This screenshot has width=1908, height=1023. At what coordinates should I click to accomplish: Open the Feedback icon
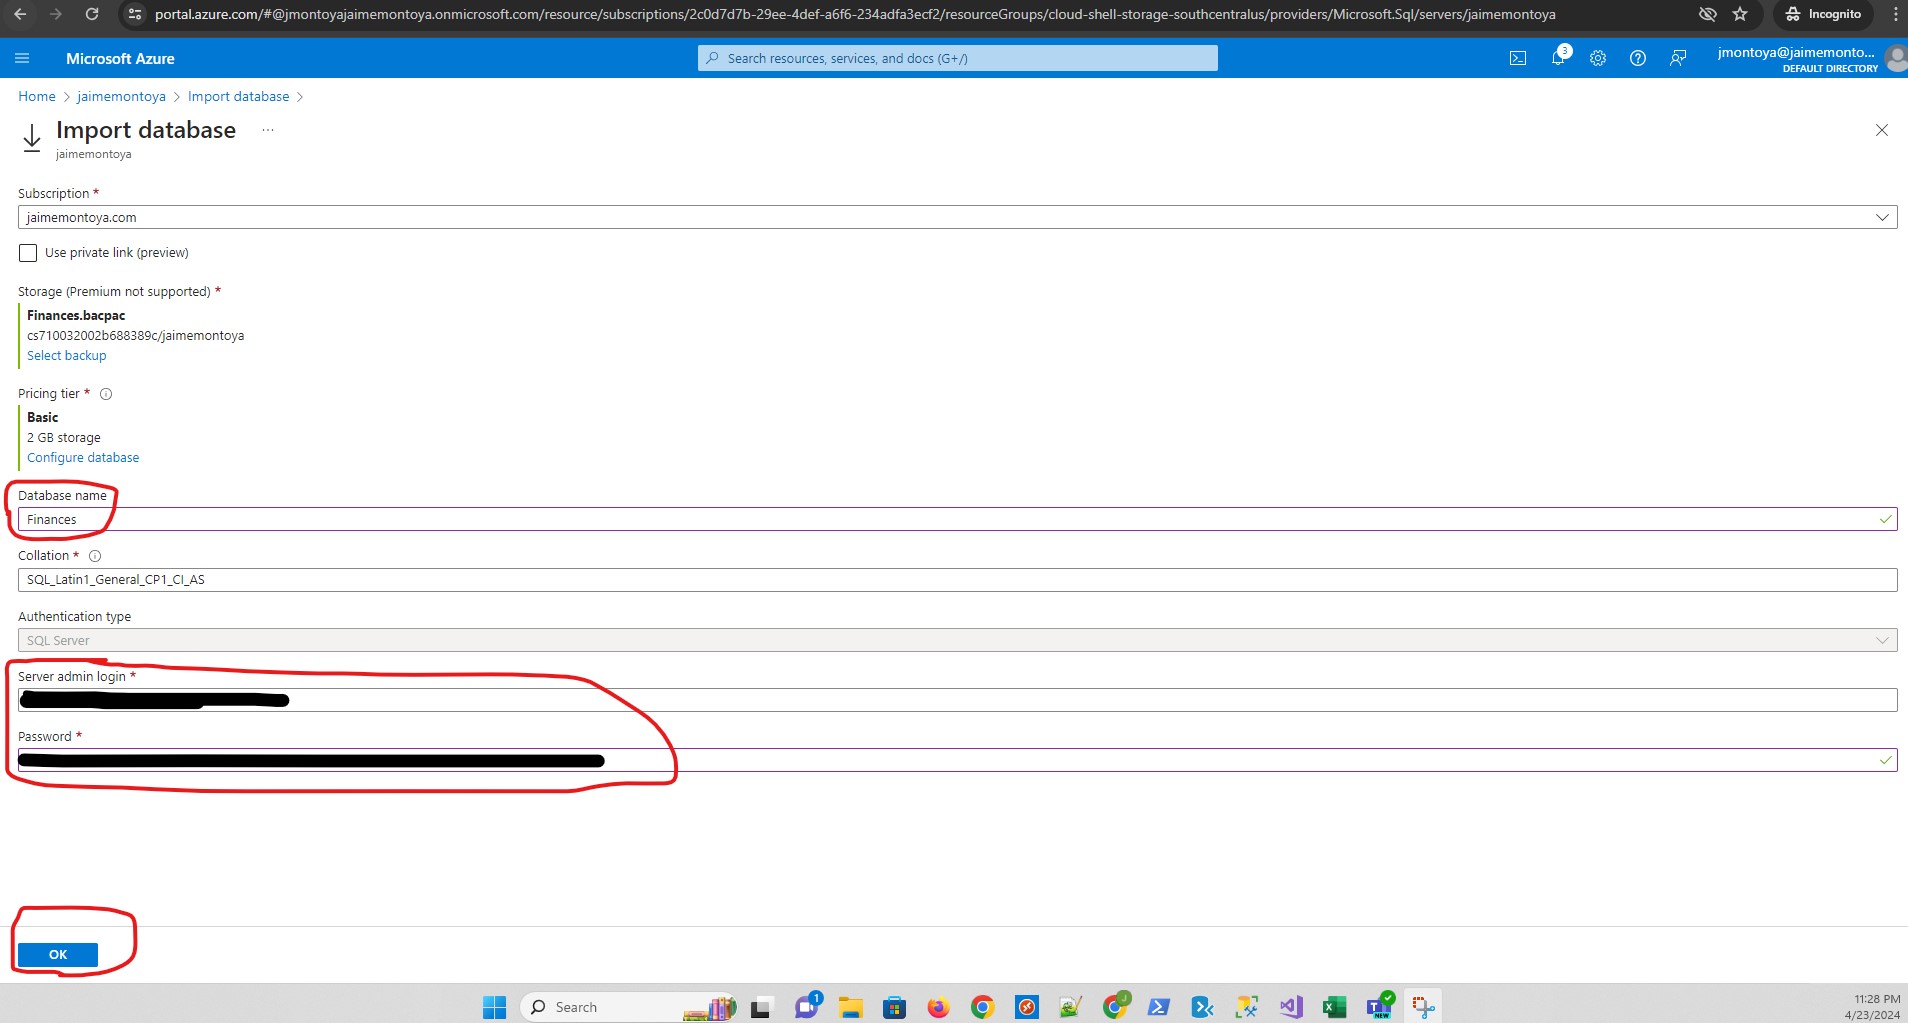tap(1678, 58)
